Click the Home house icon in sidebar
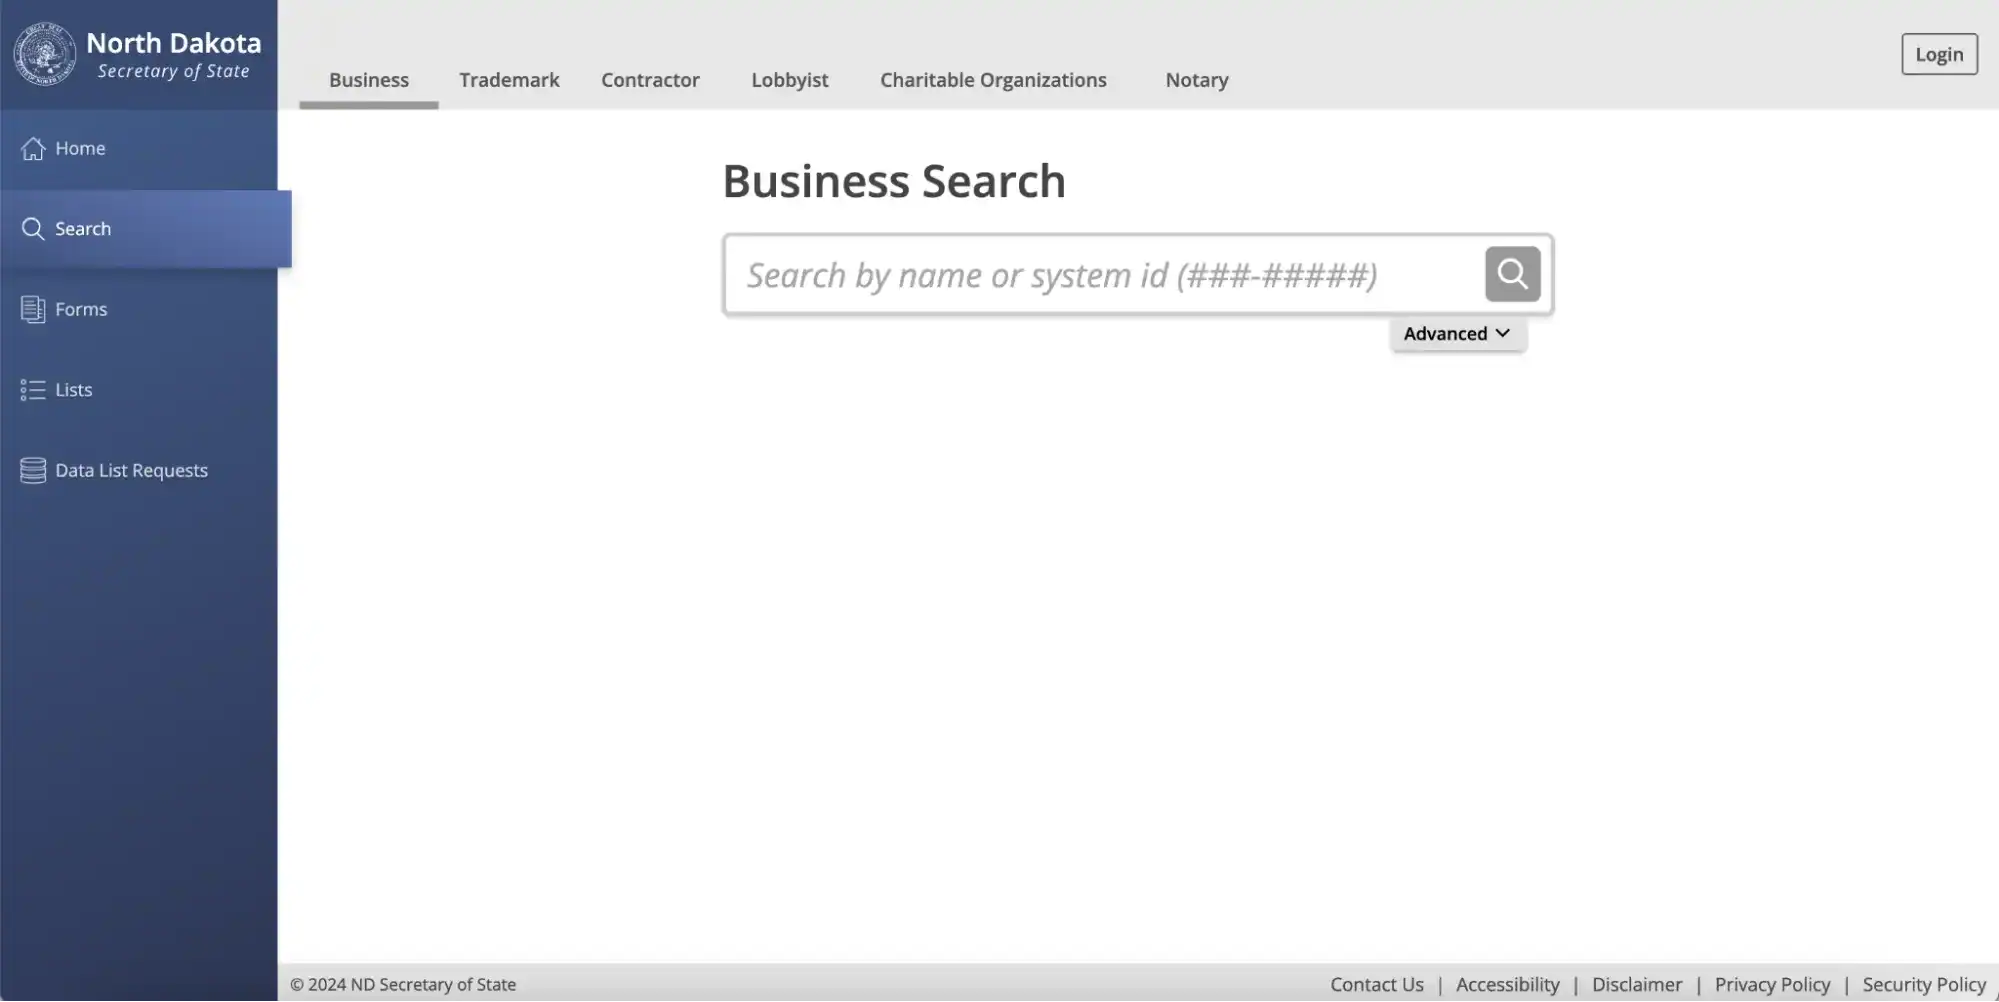Screen dimensions: 1999x1002 (x=33, y=148)
